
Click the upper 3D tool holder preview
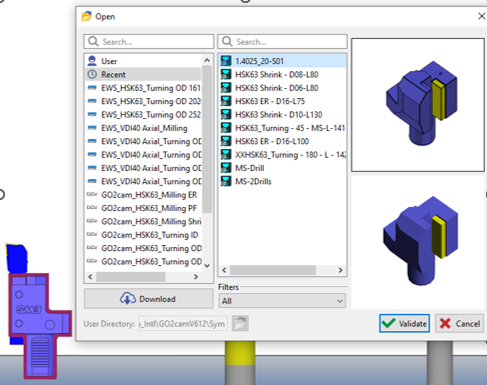418,105
